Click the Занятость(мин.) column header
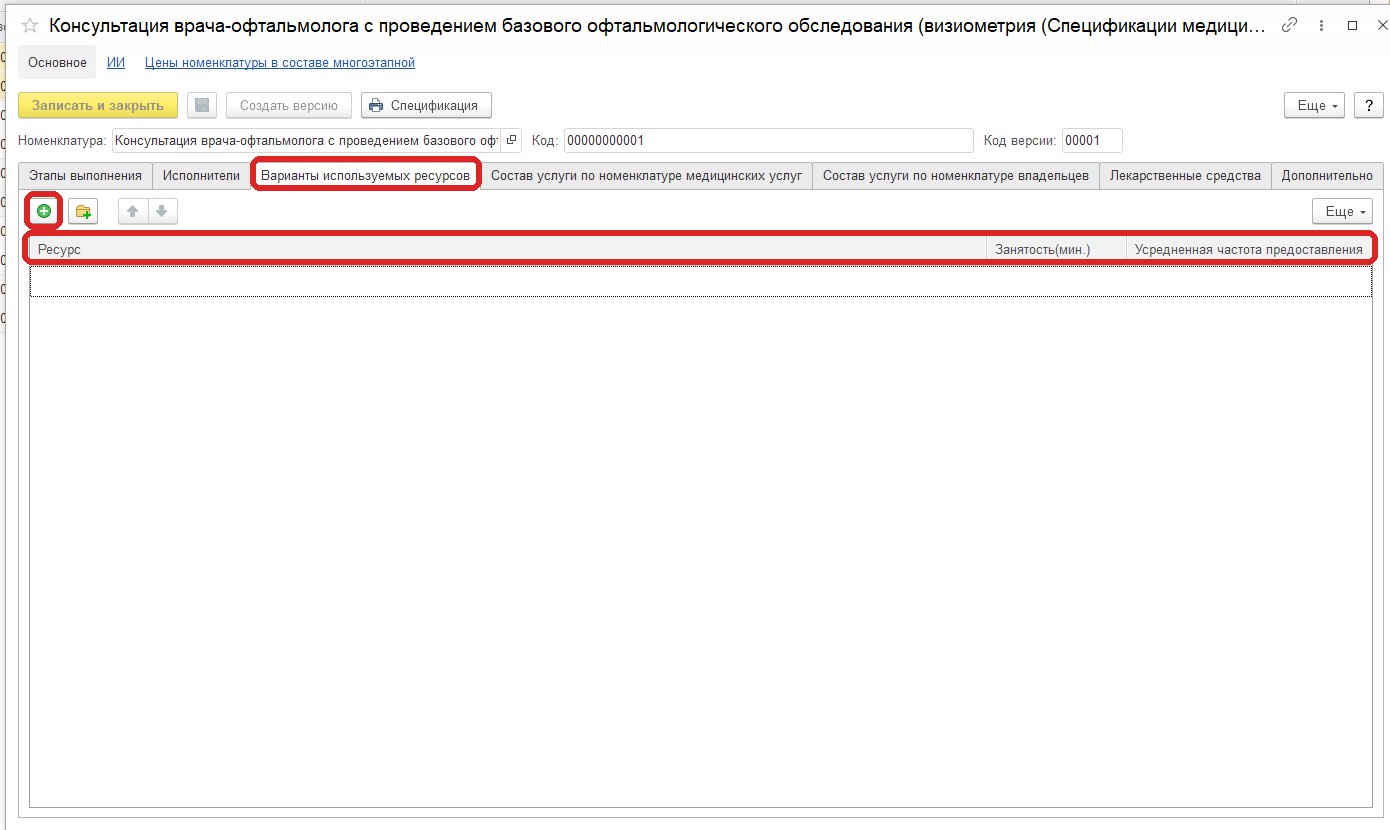1390x830 pixels. (x=1057, y=249)
